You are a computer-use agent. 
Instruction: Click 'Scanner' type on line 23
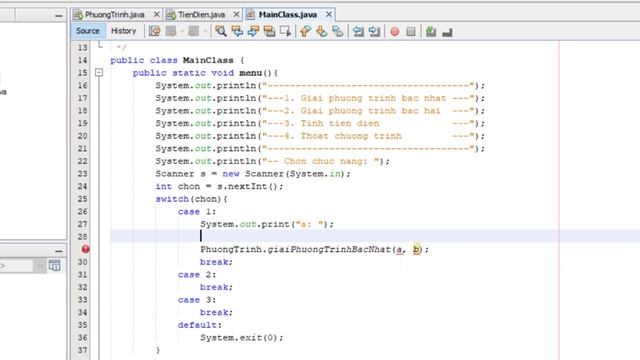point(175,174)
